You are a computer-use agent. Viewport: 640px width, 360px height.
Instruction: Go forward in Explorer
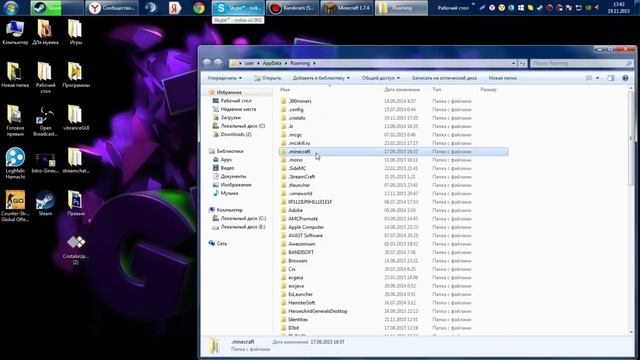218,63
